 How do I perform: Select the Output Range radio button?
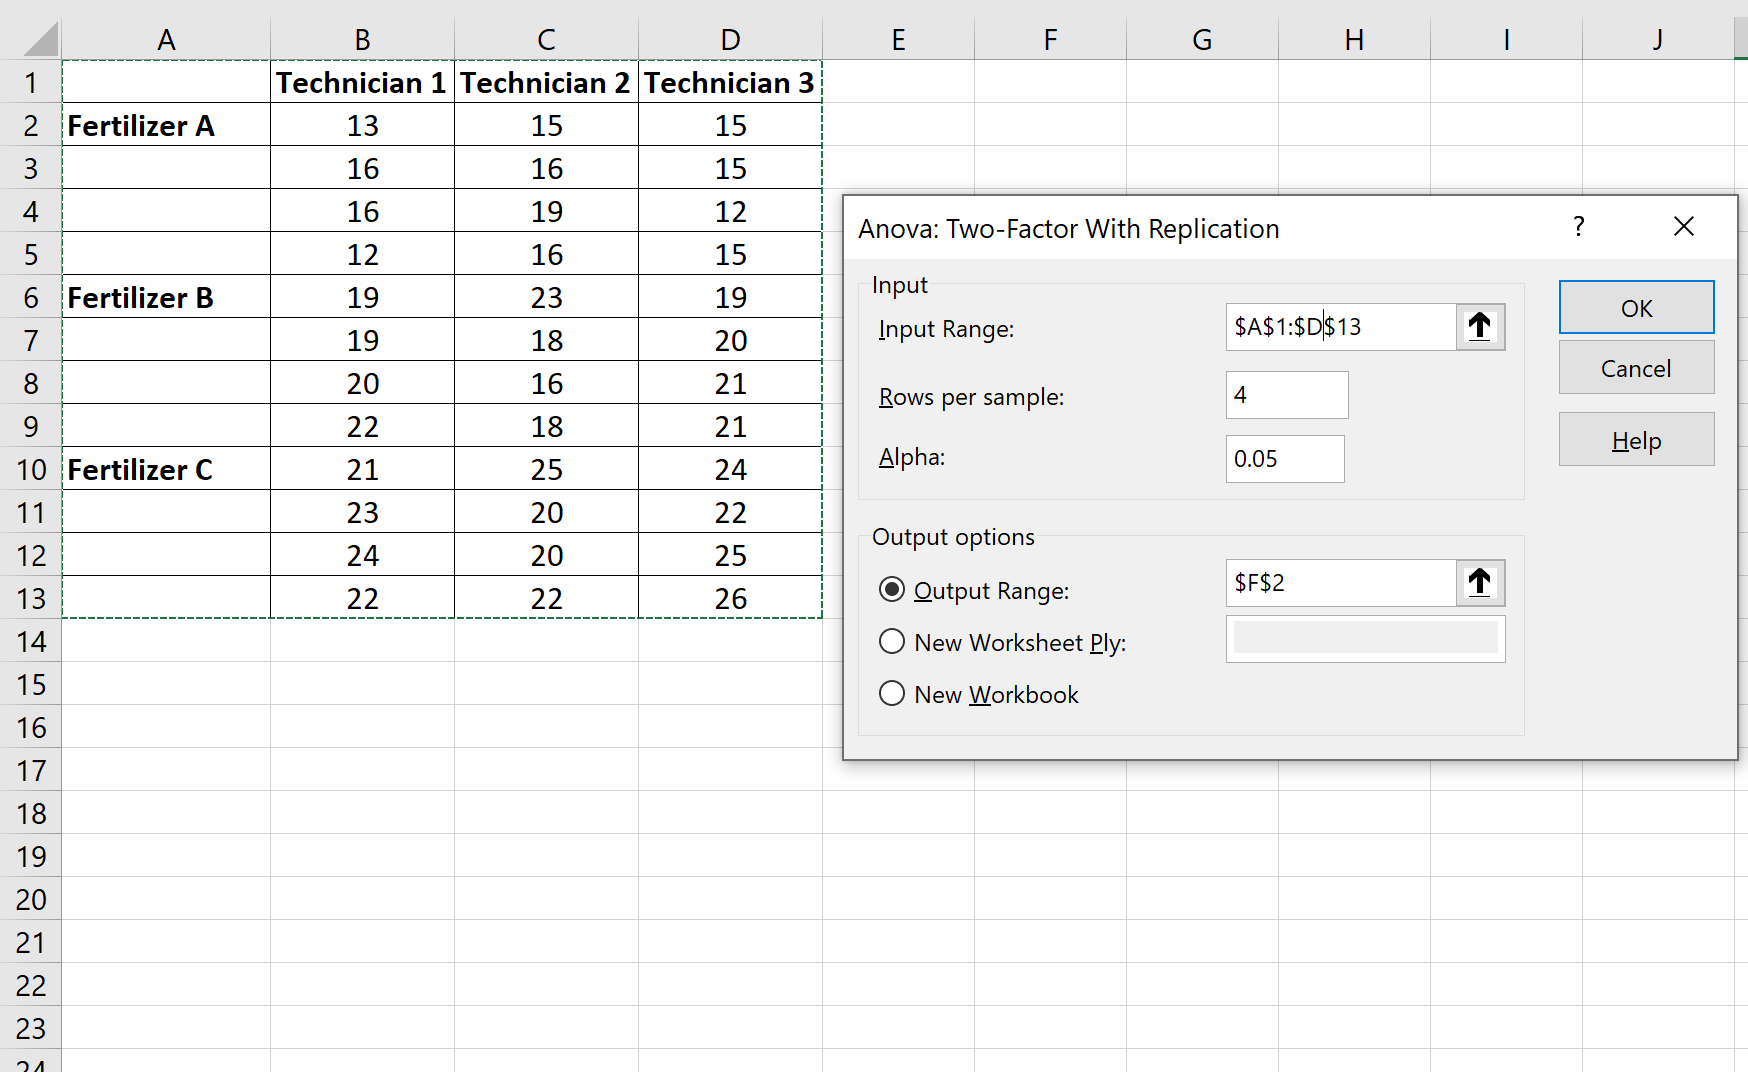click(x=892, y=590)
